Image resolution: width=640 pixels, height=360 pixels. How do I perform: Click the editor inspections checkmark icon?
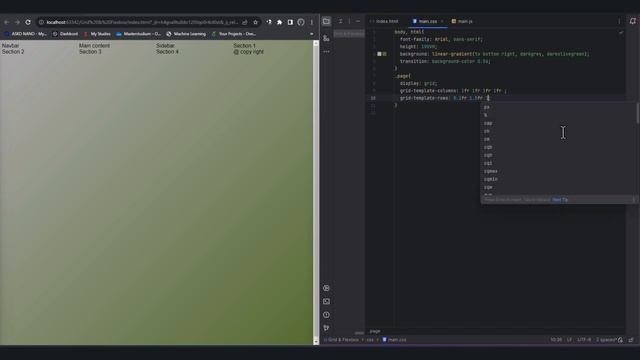tap(621, 32)
